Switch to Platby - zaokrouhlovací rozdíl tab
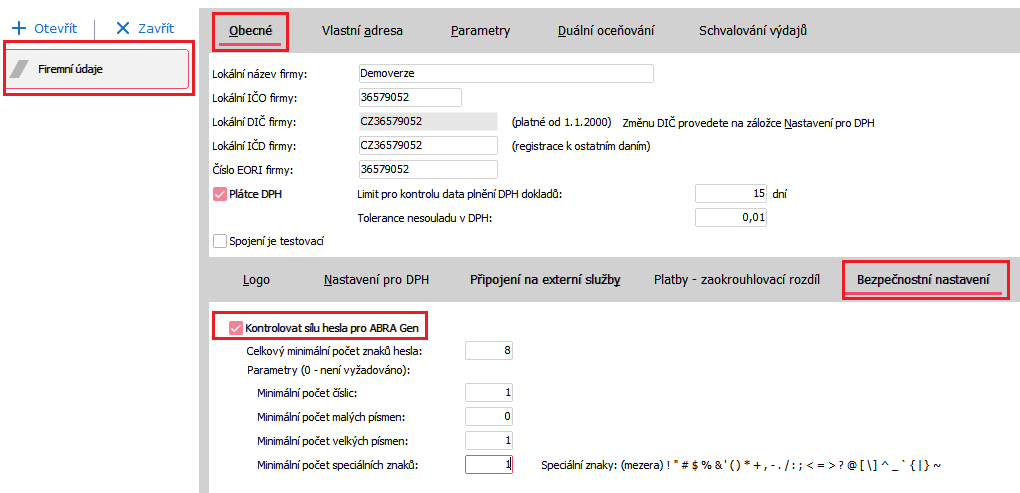This screenshot has width=1020, height=493. (736, 280)
